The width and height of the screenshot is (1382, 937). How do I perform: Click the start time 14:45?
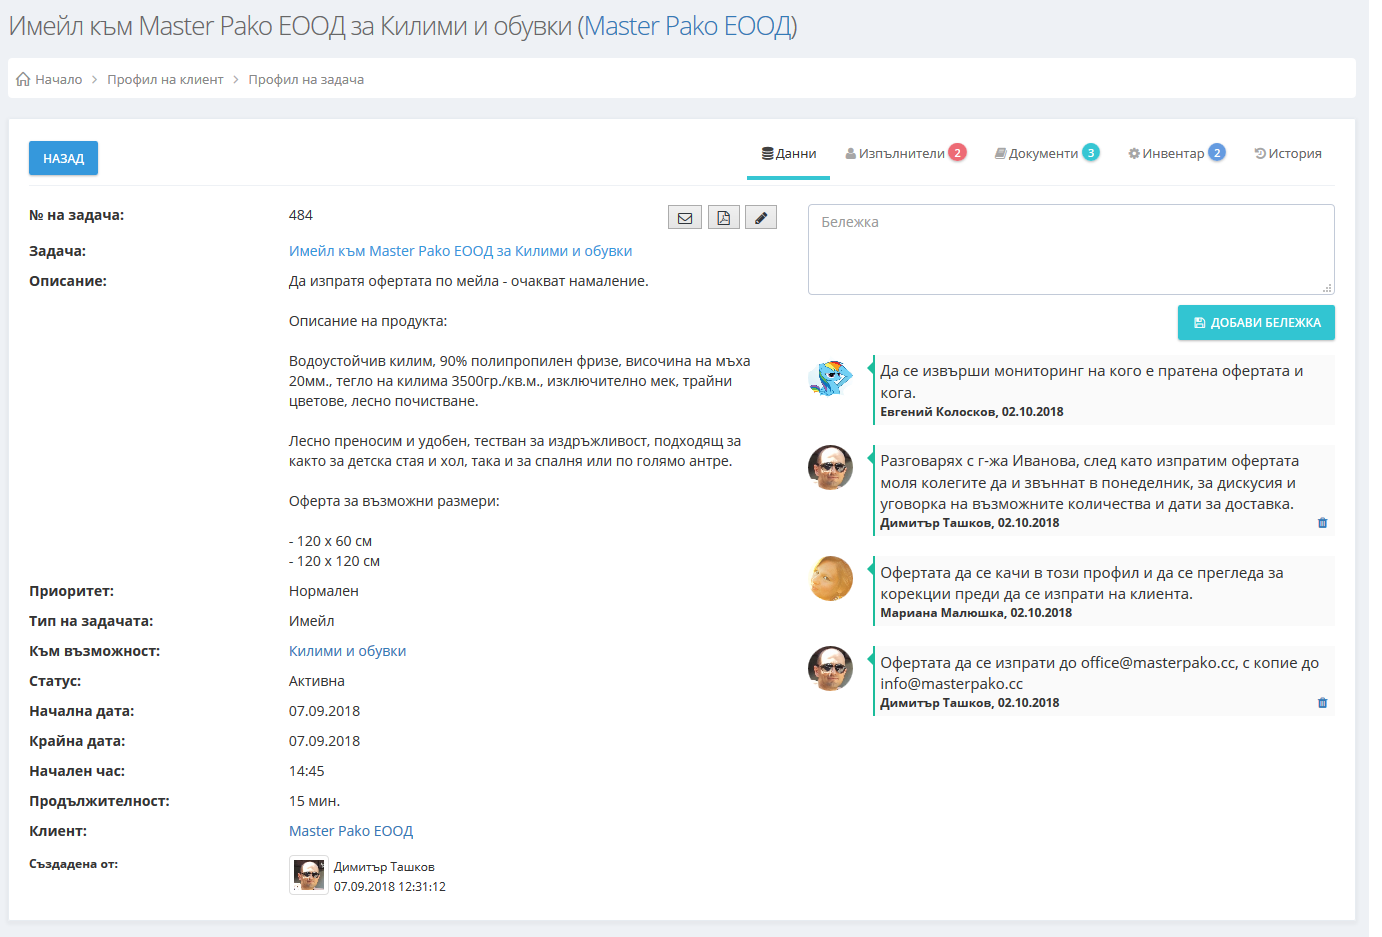coord(307,771)
